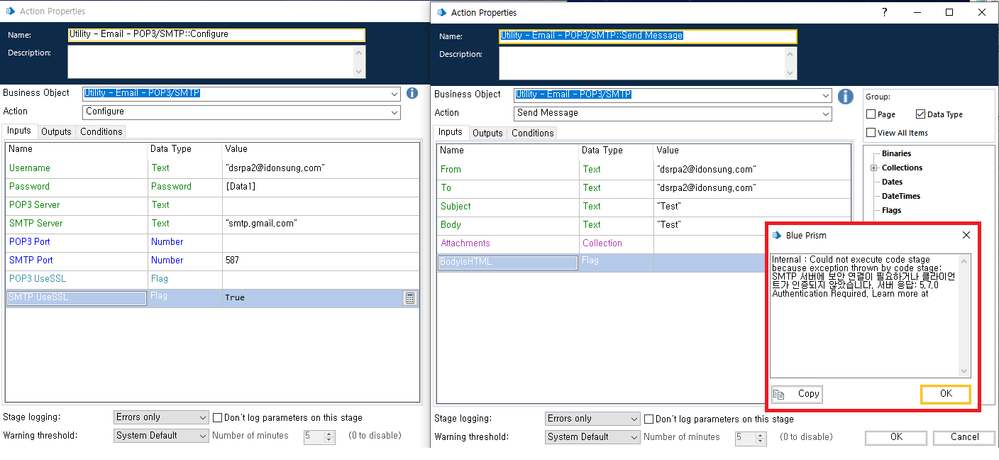The width and height of the screenshot is (999, 460).
Task: Select the POP3 Server input row
Action: [x=213, y=205]
